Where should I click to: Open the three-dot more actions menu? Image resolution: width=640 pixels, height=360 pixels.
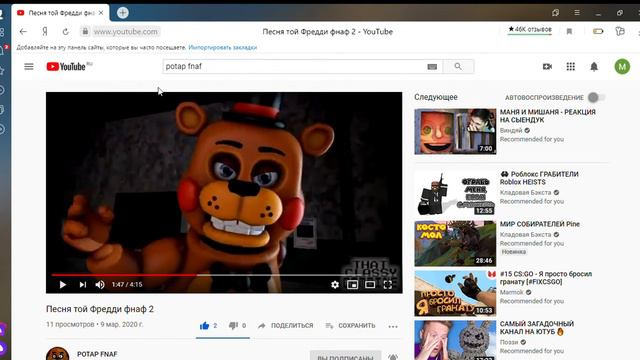tap(393, 327)
